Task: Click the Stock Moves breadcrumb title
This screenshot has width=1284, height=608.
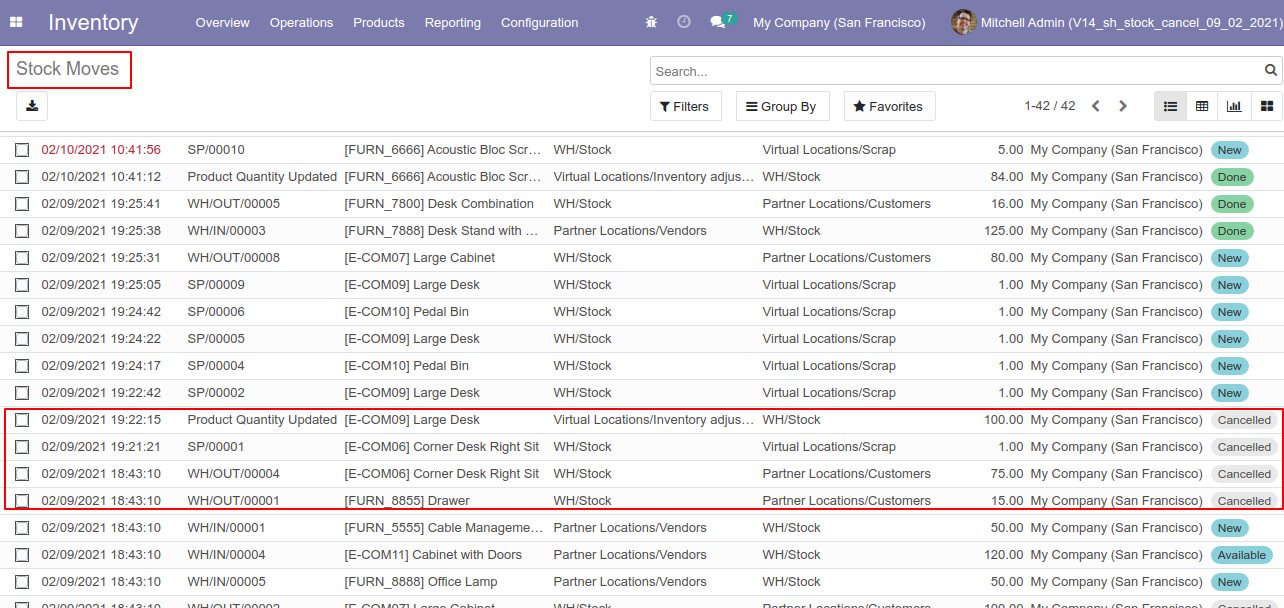Action: click(67, 69)
